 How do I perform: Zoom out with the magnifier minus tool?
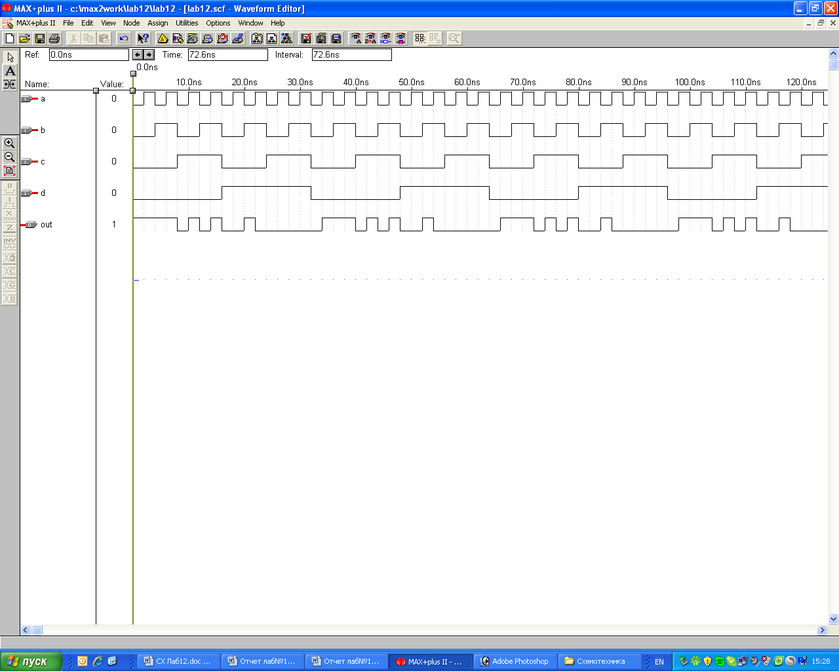pyautogui.click(x=9, y=157)
